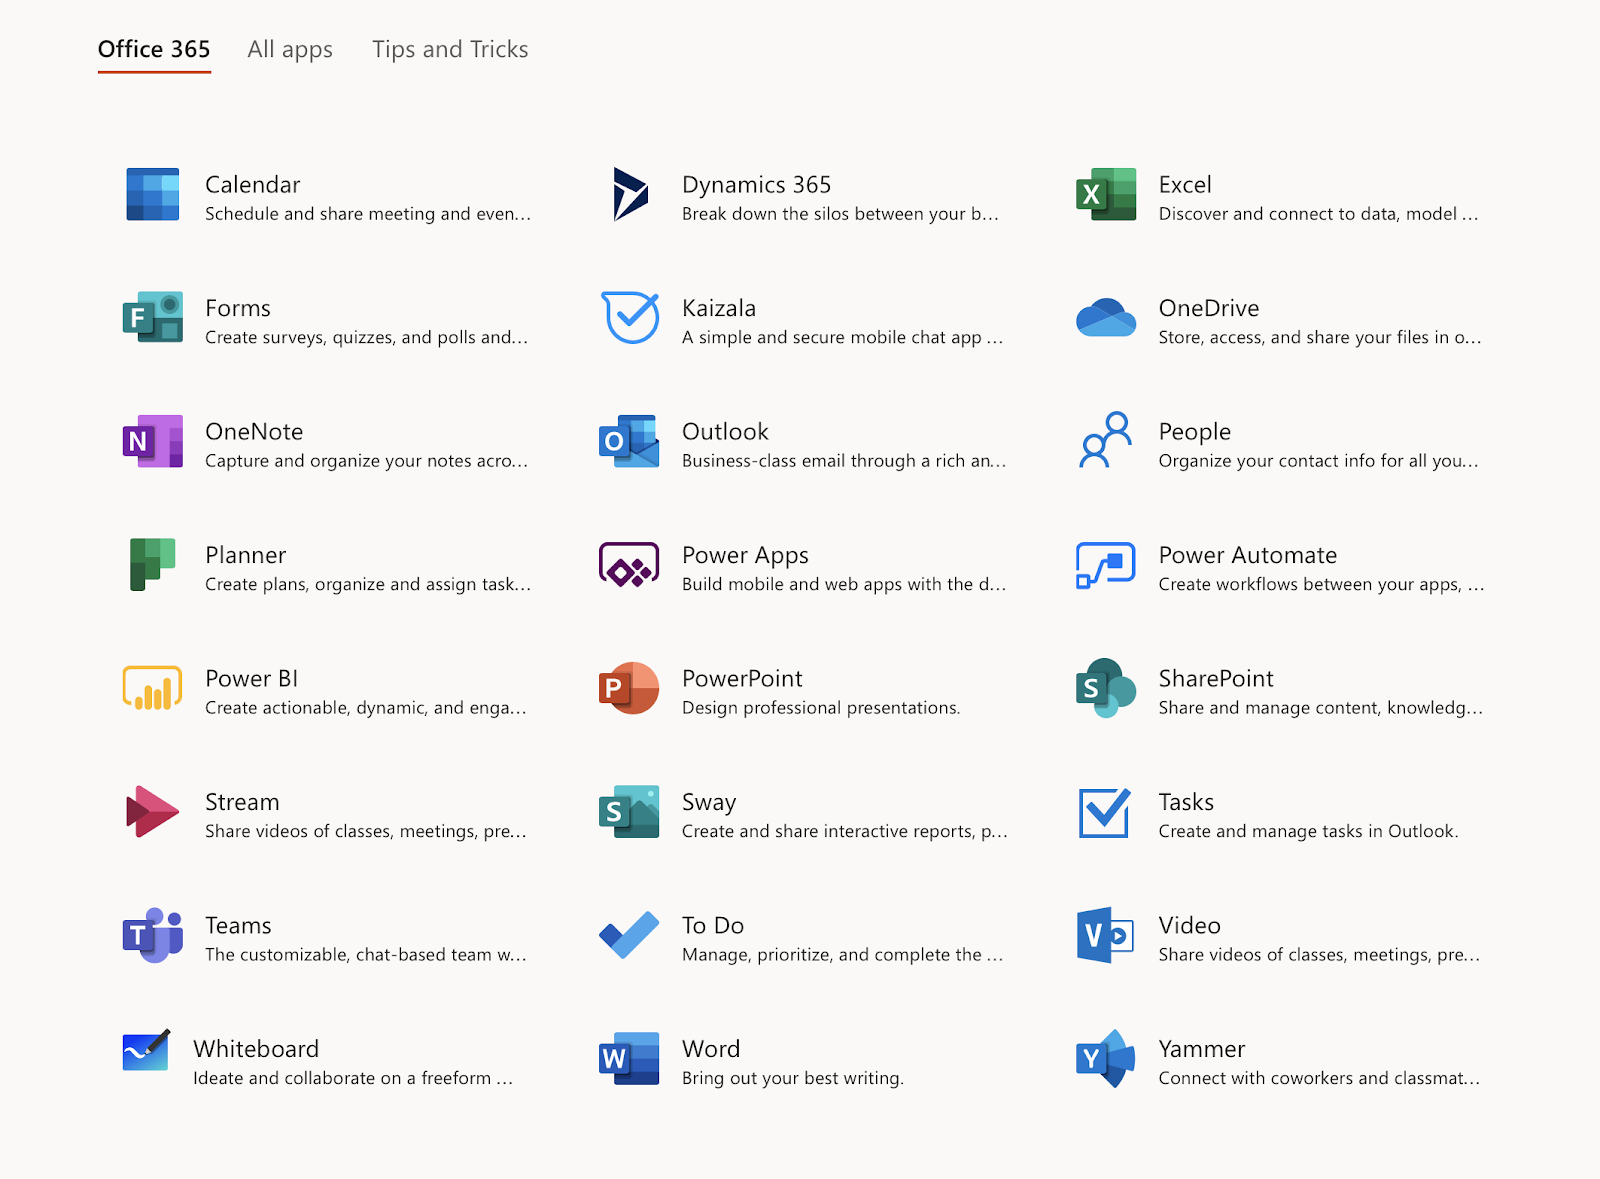
Task: Open the OneNote app icon
Action: (153, 441)
